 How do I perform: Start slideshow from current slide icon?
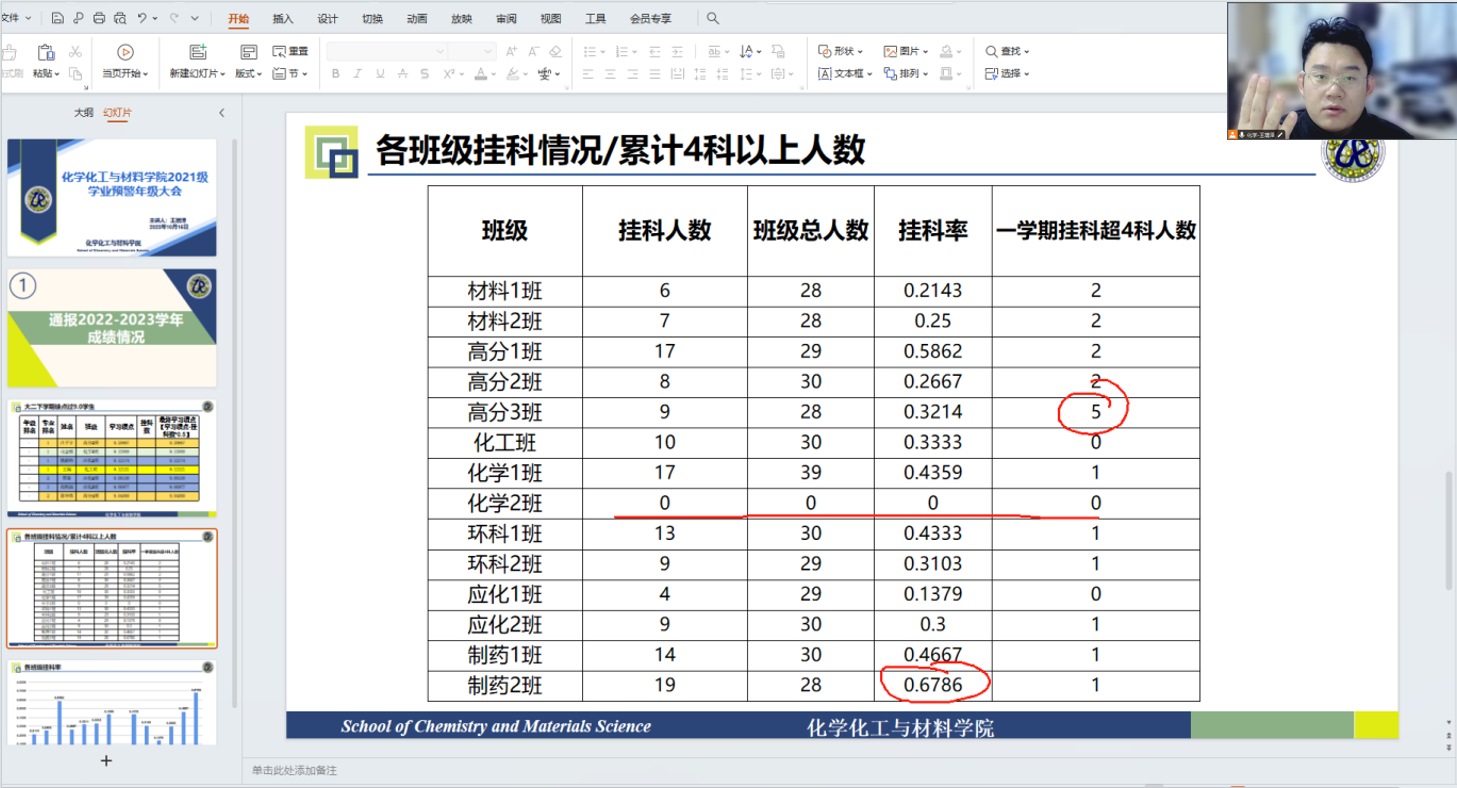125,53
